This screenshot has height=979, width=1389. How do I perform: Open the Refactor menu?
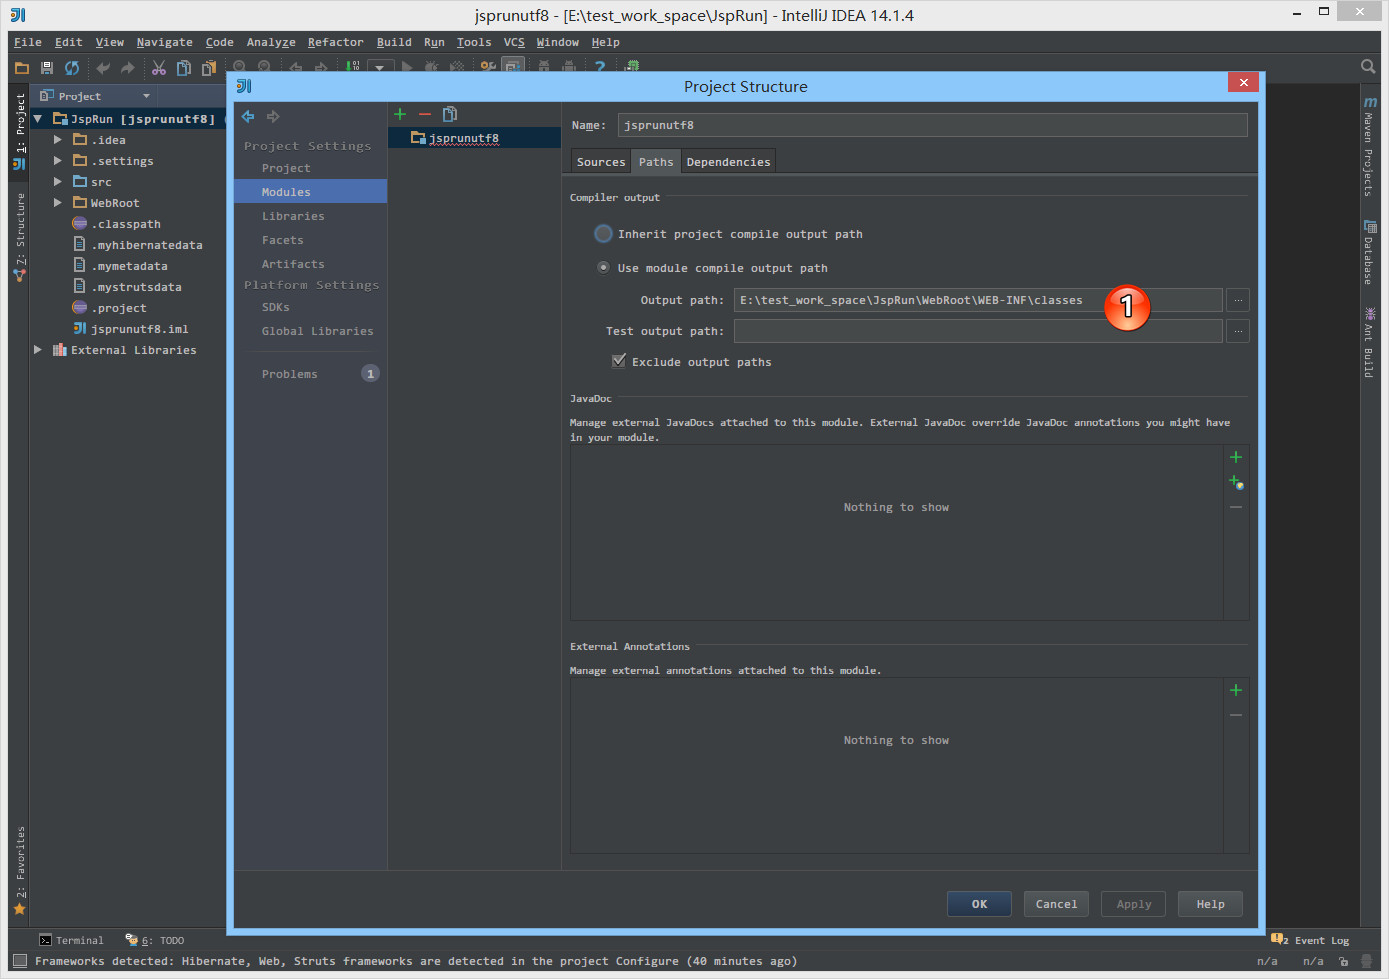(x=335, y=42)
